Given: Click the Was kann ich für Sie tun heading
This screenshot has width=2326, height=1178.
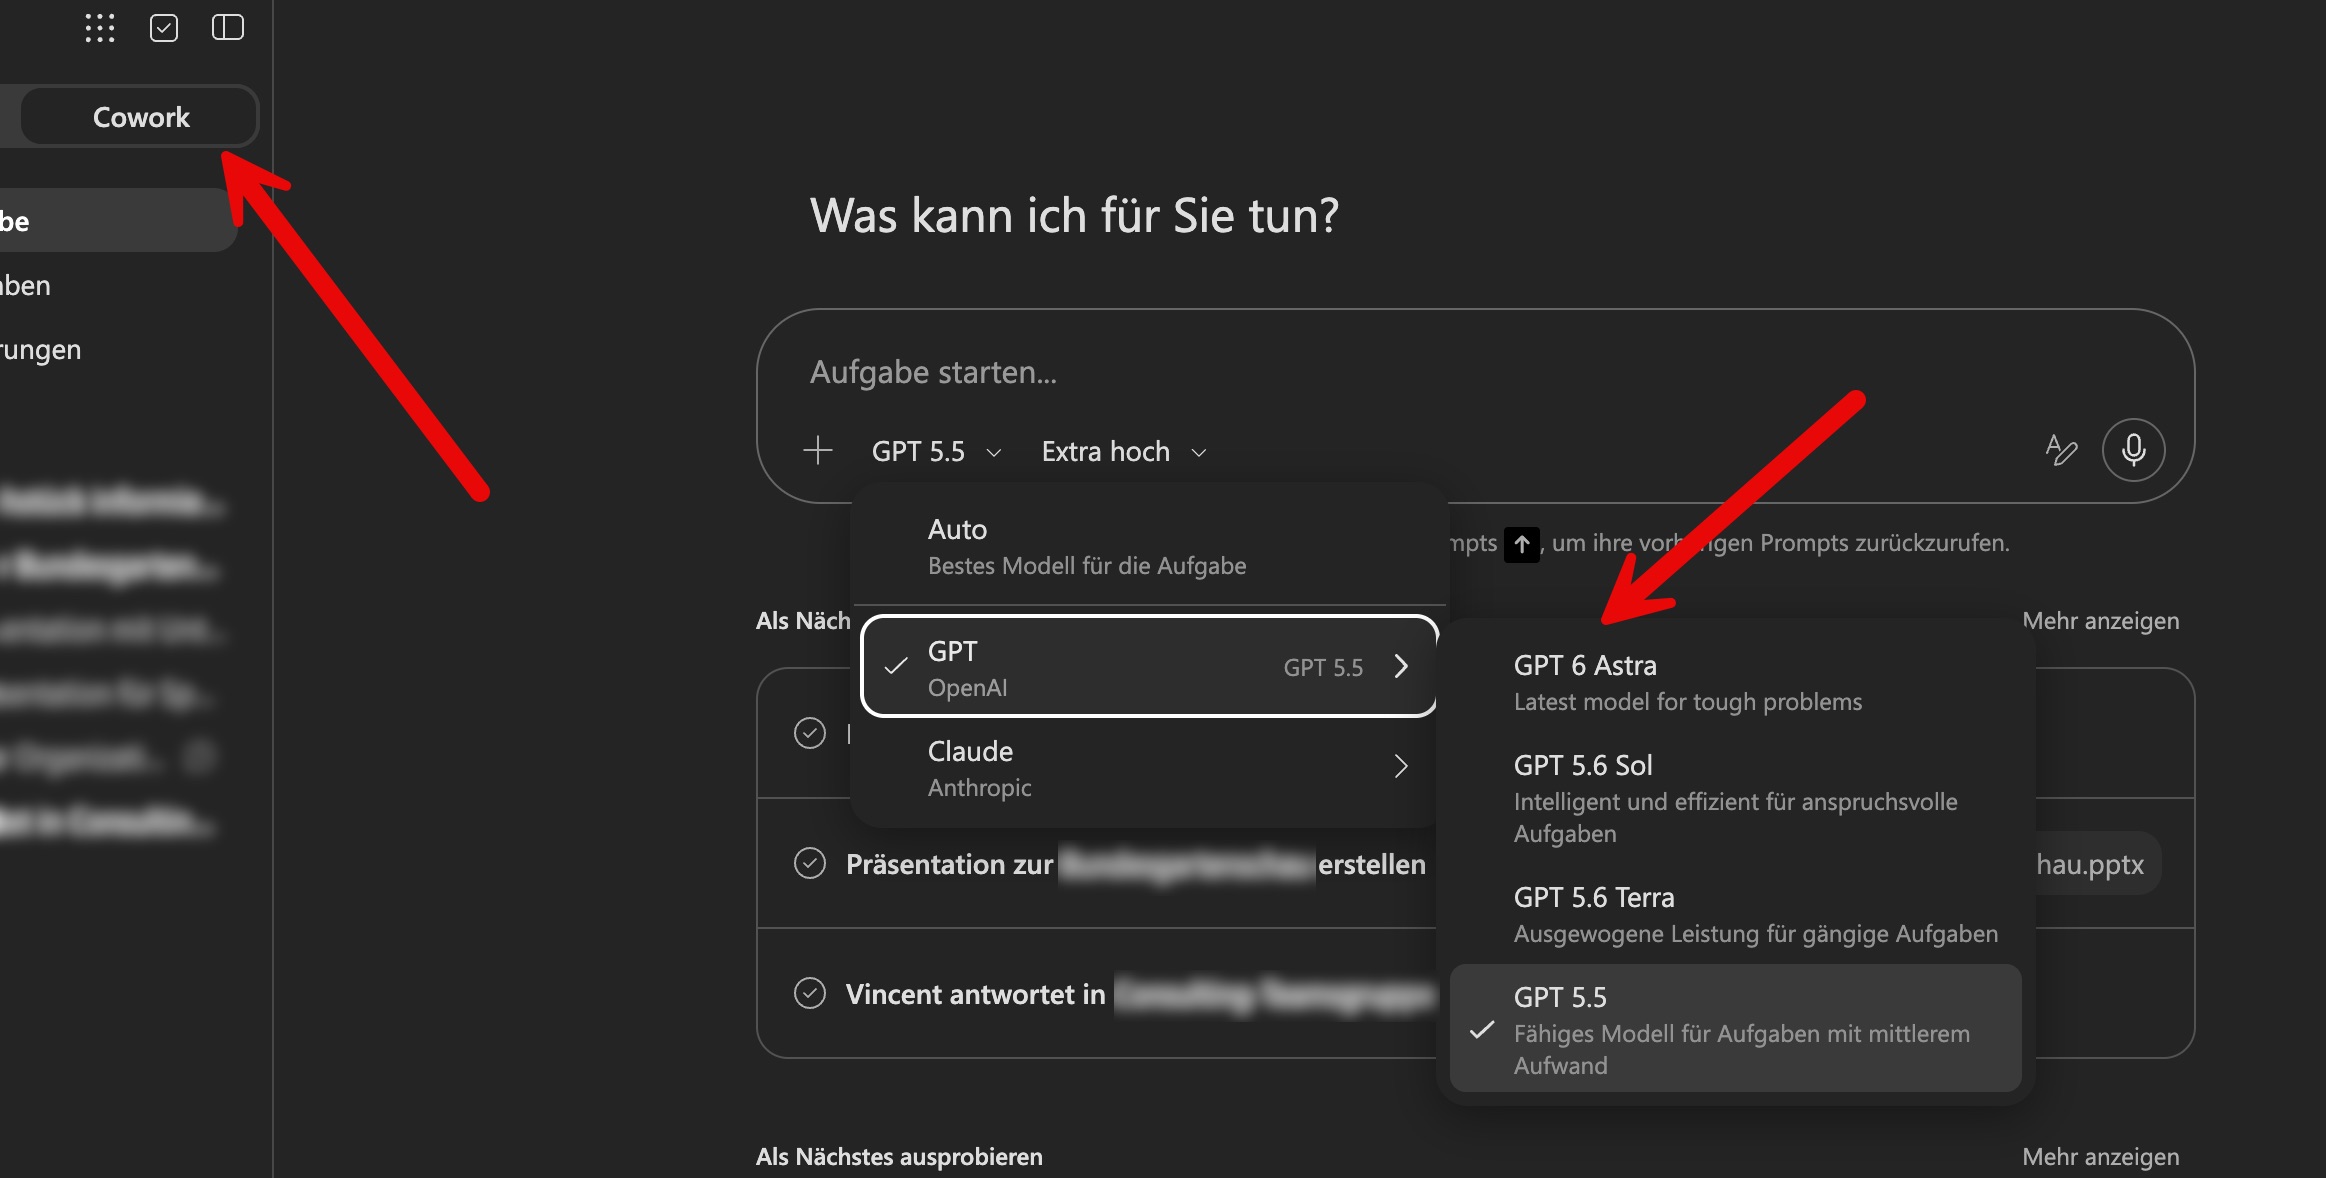Looking at the screenshot, I should coord(1074,215).
